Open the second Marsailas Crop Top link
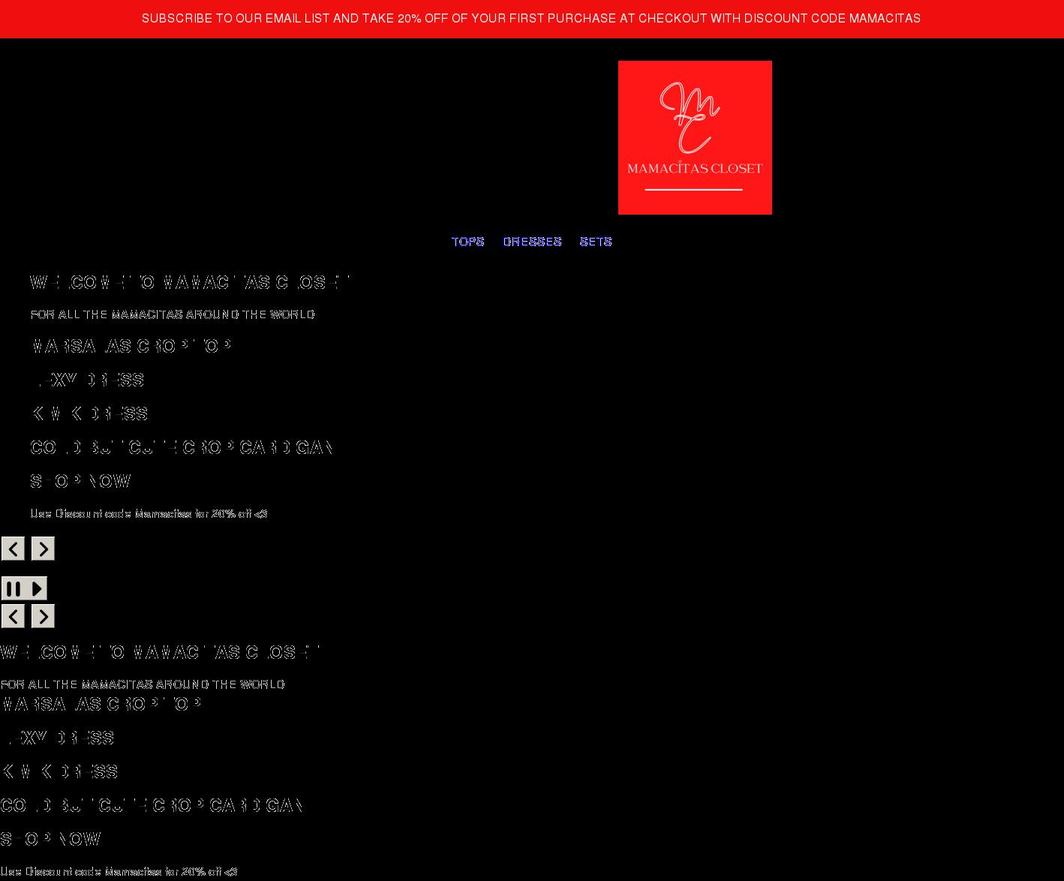Screen dimensions: 1064x881 point(101,704)
